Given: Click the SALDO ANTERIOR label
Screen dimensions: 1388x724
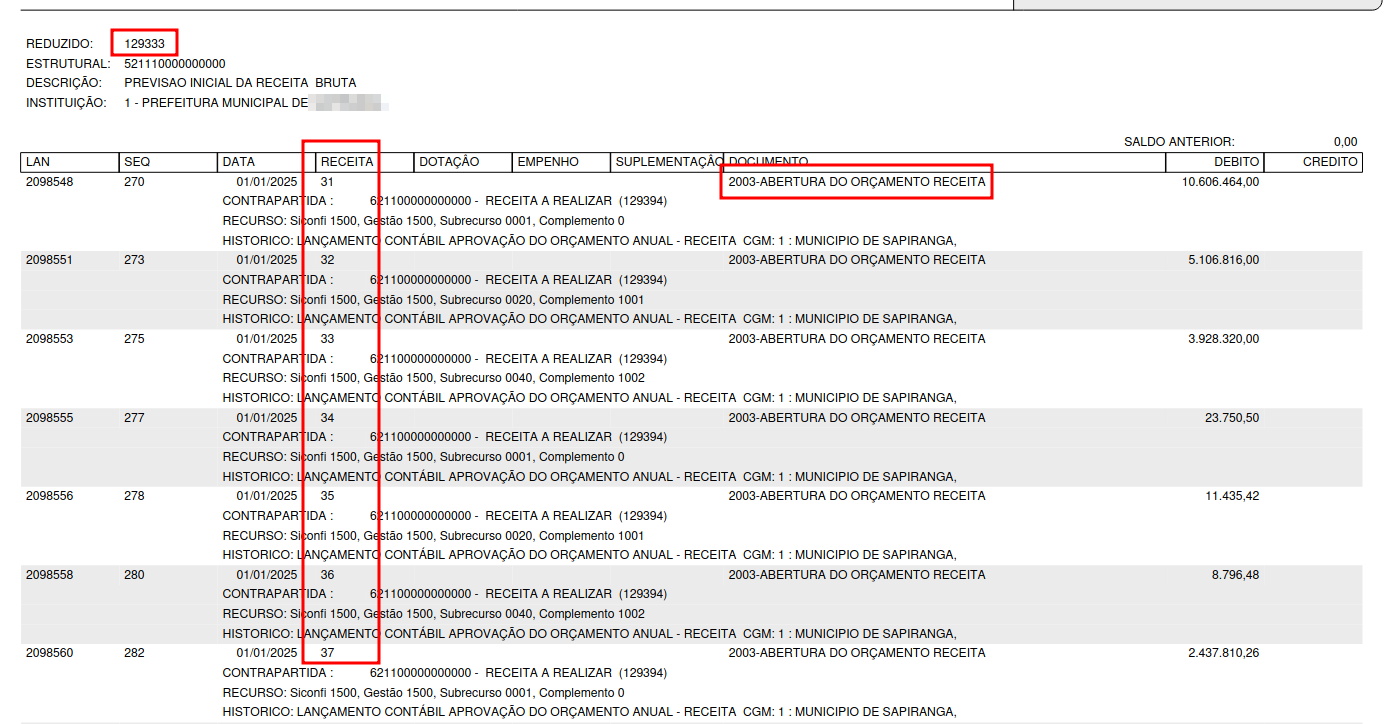Looking at the screenshot, I should click(1179, 142).
